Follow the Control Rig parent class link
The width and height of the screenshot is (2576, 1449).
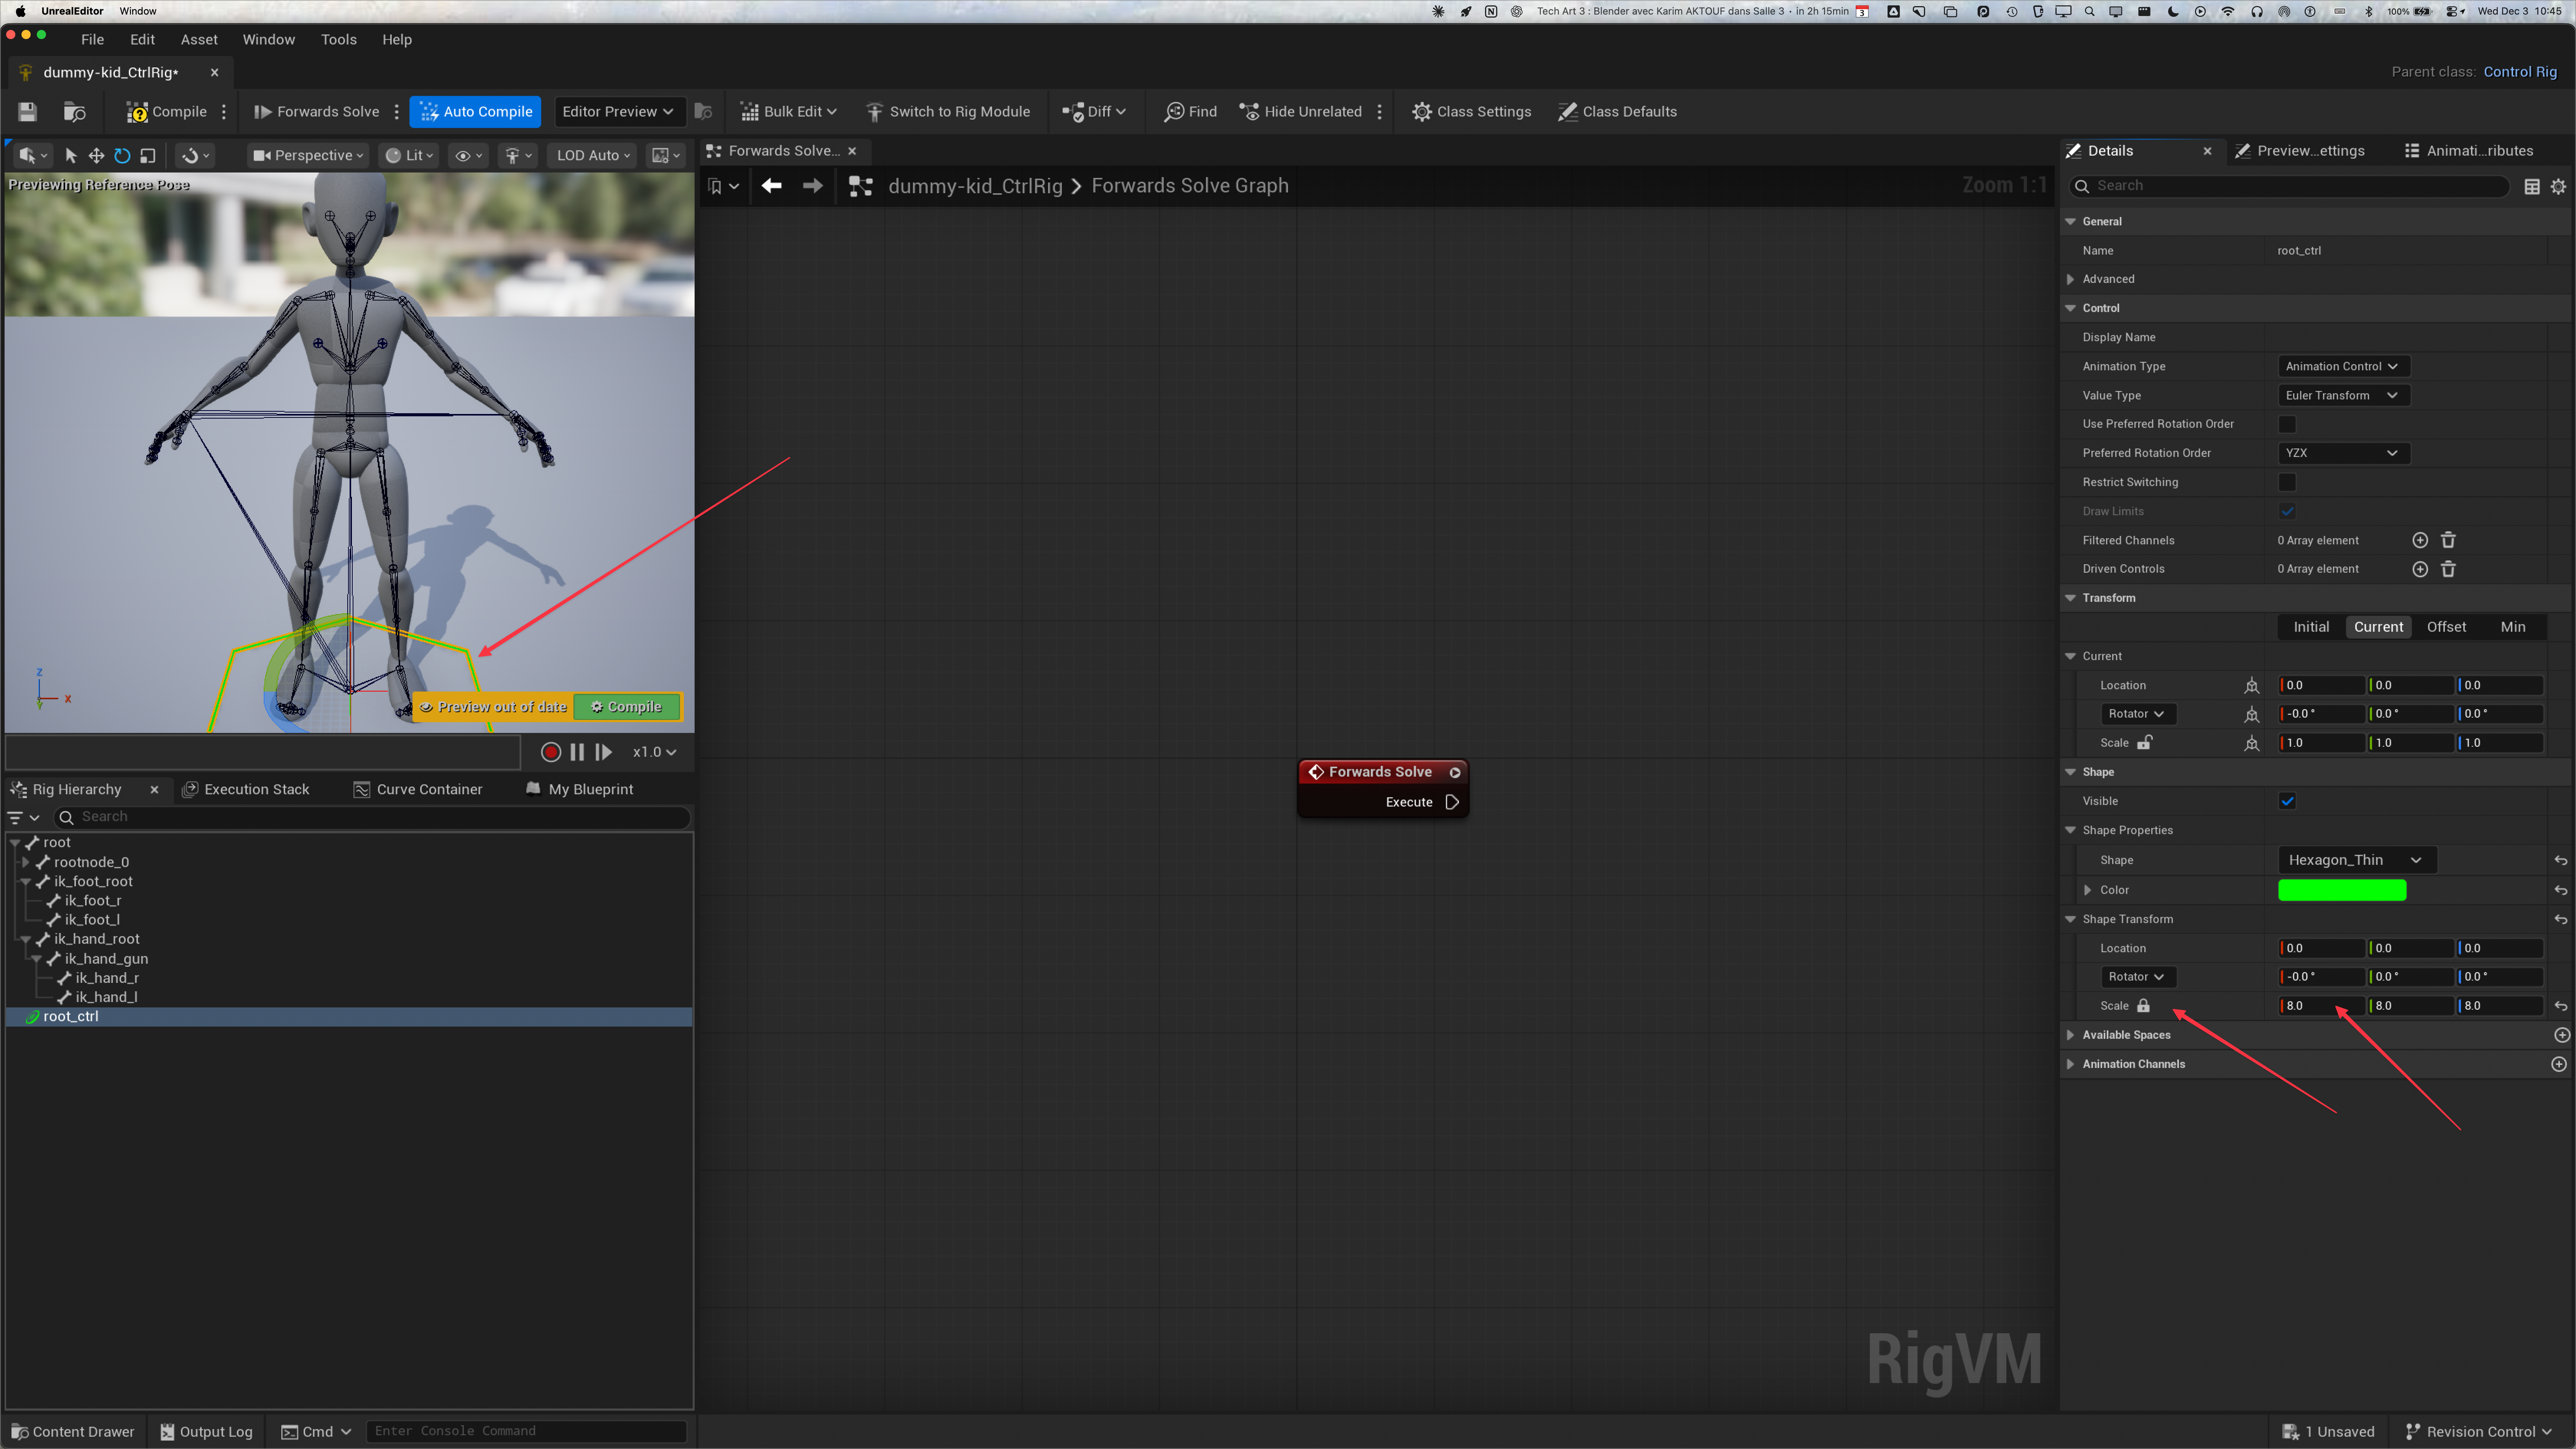pos(2520,72)
